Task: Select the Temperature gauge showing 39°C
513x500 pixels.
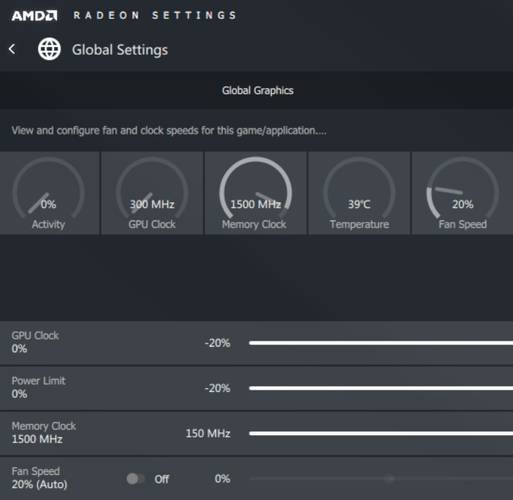Action: pos(359,193)
